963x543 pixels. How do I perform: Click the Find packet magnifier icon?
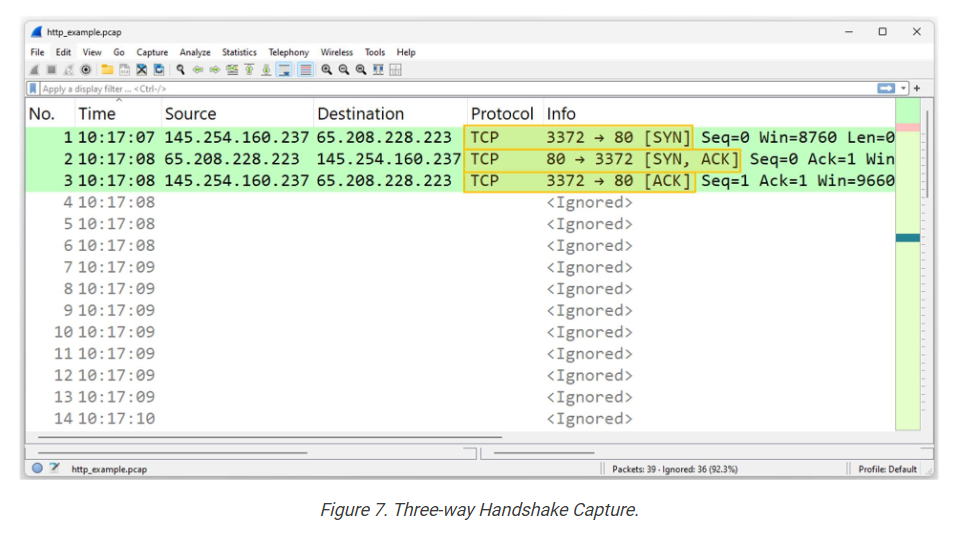[x=181, y=70]
